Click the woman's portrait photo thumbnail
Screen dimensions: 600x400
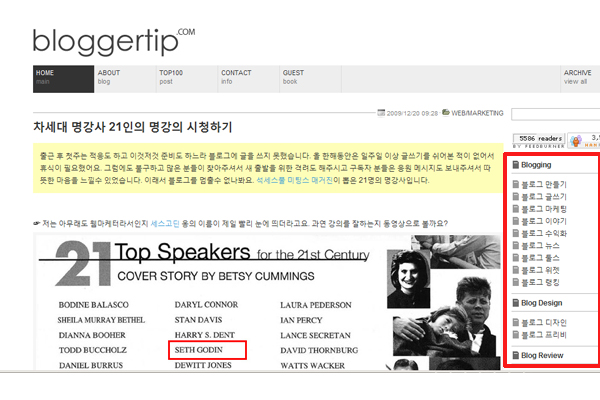pos(408,279)
